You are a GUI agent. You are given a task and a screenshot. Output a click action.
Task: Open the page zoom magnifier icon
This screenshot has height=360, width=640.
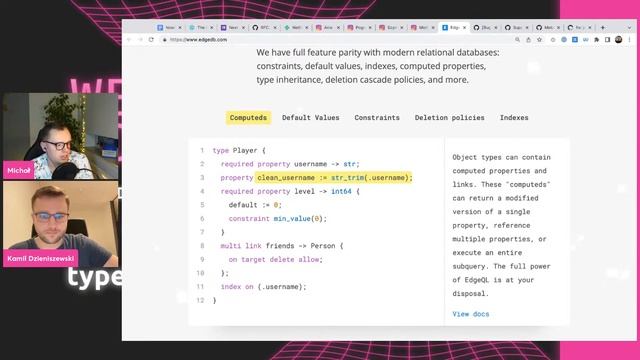tap(518, 40)
